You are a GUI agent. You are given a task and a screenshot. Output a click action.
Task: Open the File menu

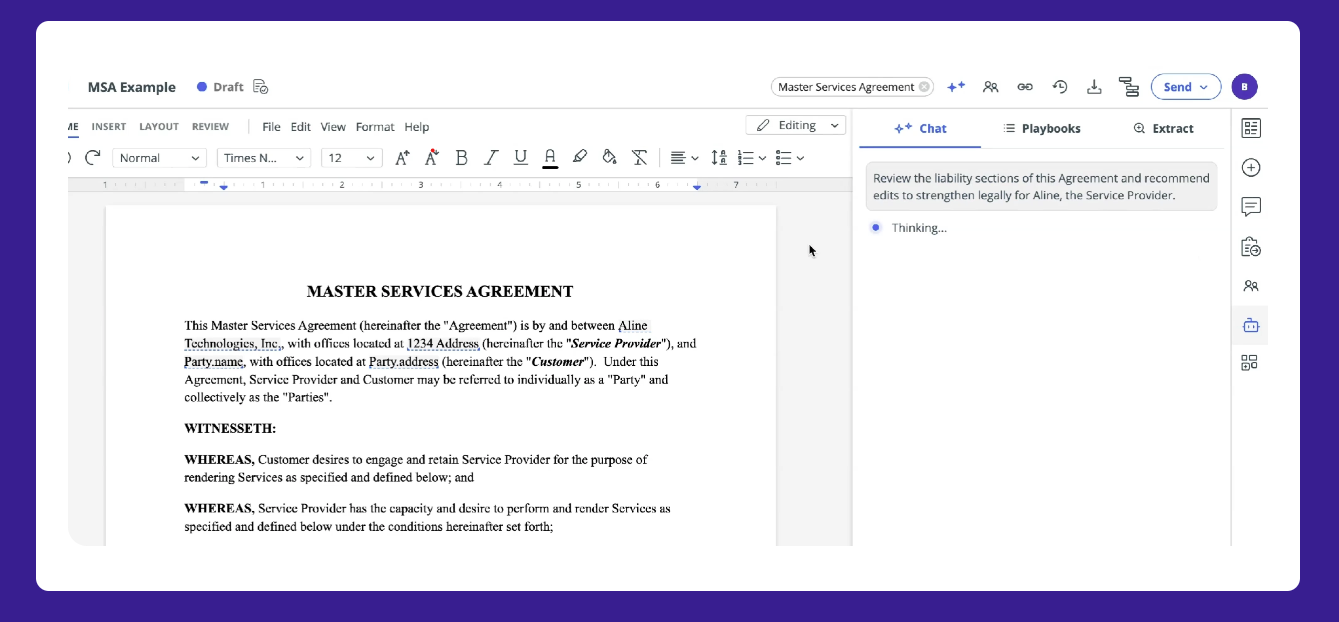271,127
